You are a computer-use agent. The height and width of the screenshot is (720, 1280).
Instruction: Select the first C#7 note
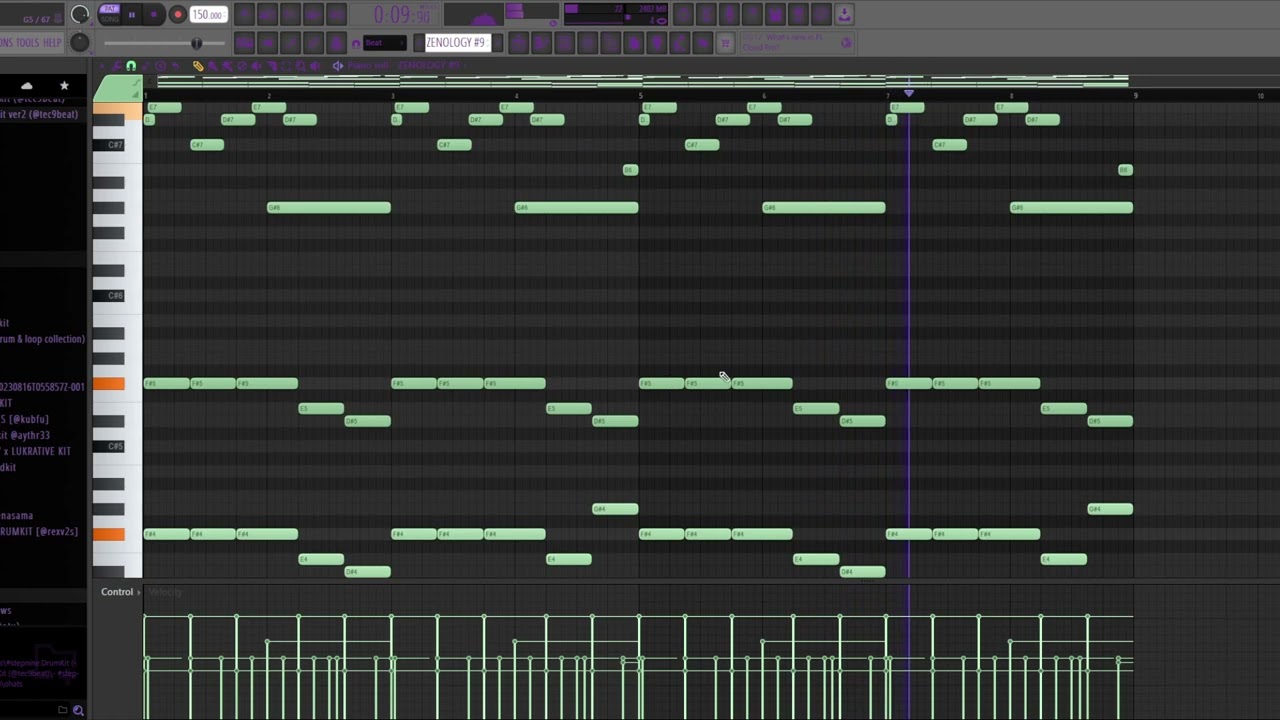point(207,145)
